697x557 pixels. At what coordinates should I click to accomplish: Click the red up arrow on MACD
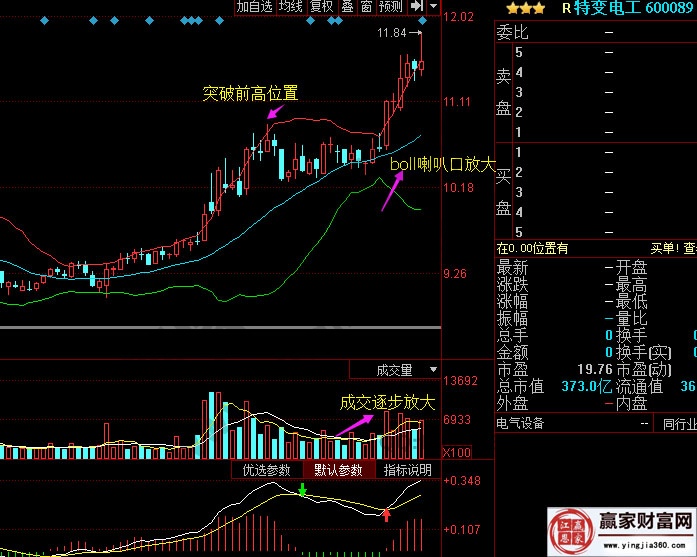pos(387,514)
